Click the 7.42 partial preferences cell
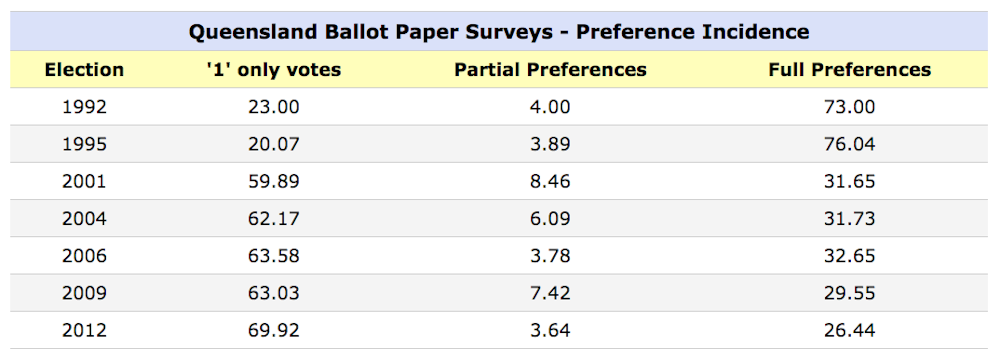1000x362 pixels. click(x=550, y=293)
